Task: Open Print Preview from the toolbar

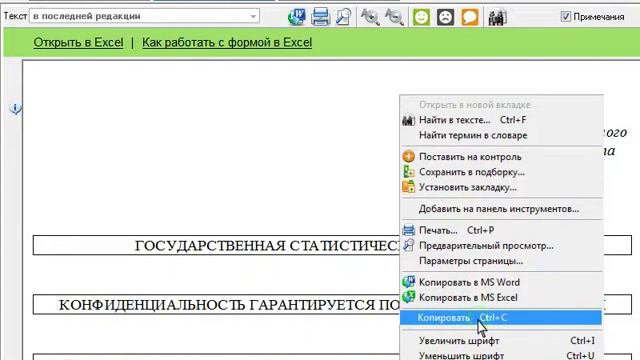Action: tap(343, 17)
